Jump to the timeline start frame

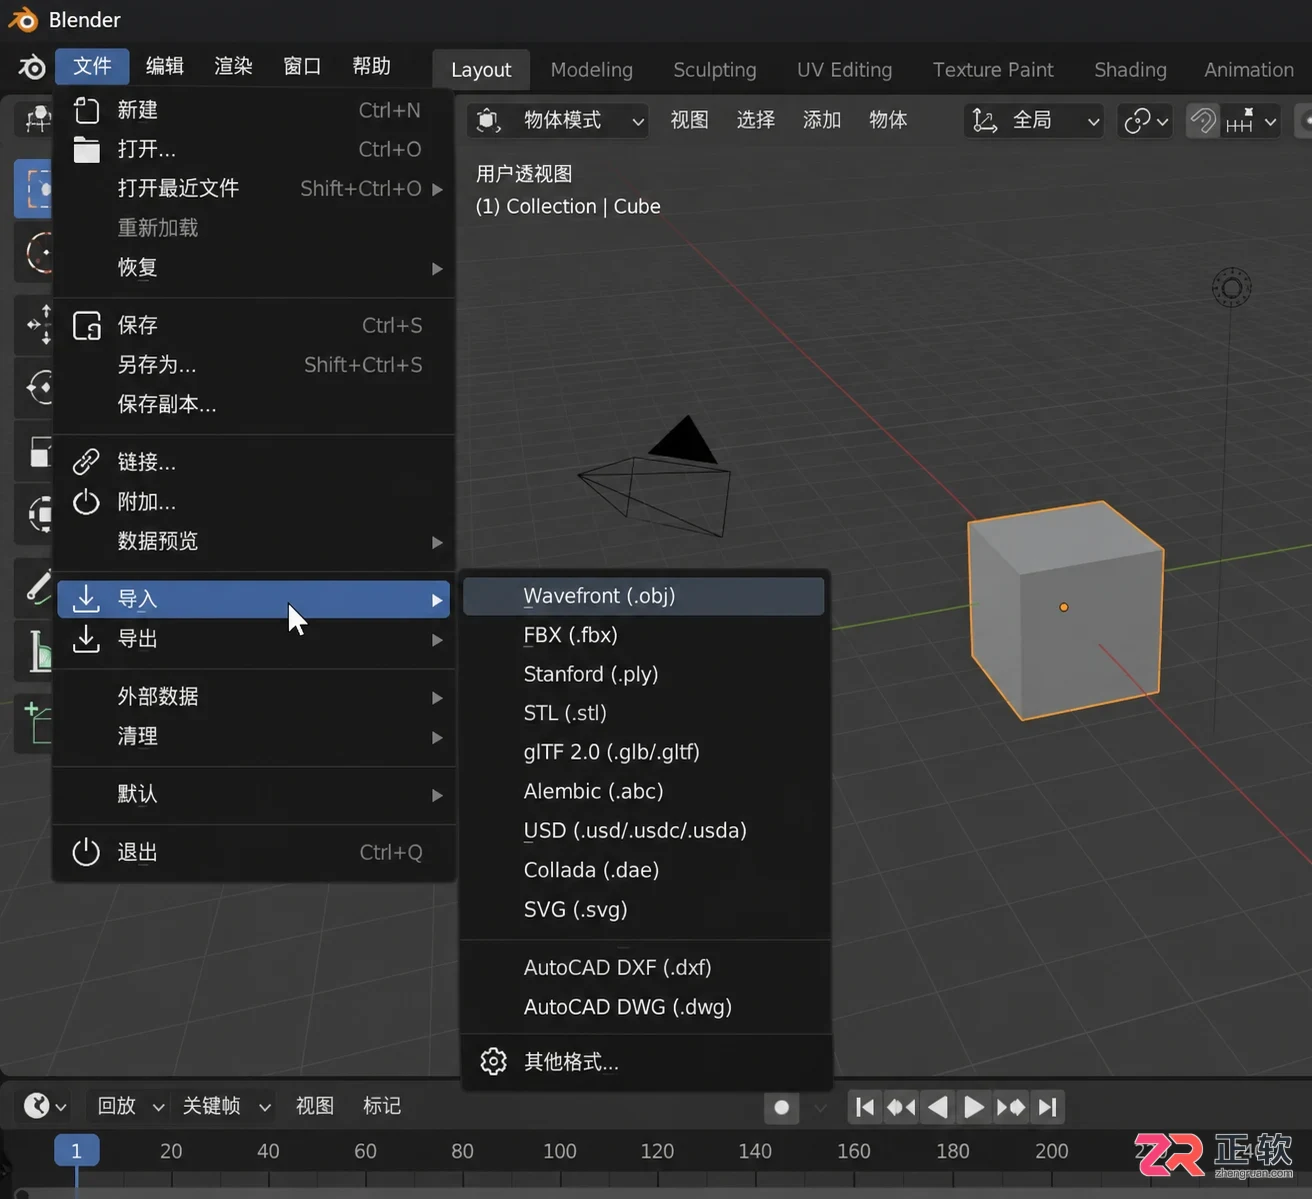[x=865, y=1107]
